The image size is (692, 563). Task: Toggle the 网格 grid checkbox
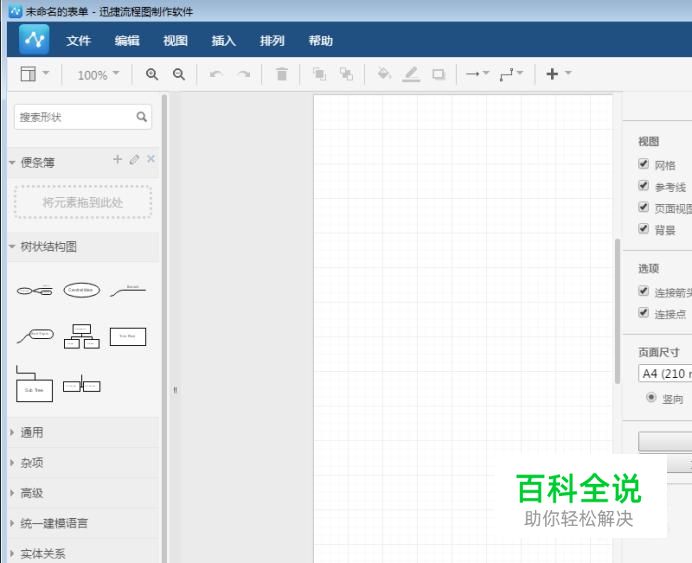click(643, 164)
